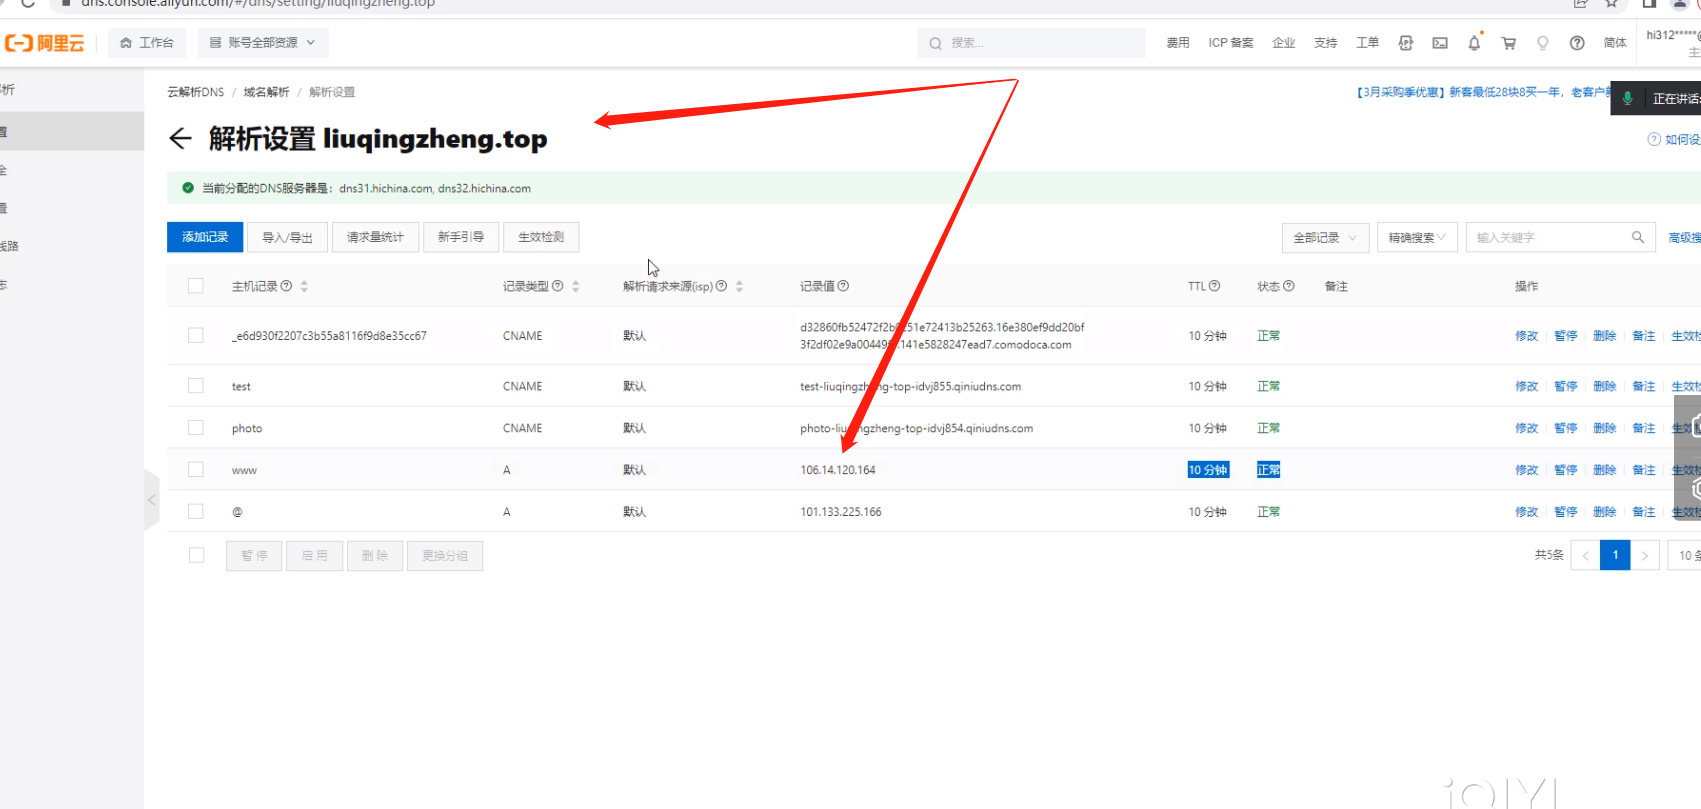1701x809 pixels.
Task: Click the search icon in the header search bar
Action: pos(935,43)
